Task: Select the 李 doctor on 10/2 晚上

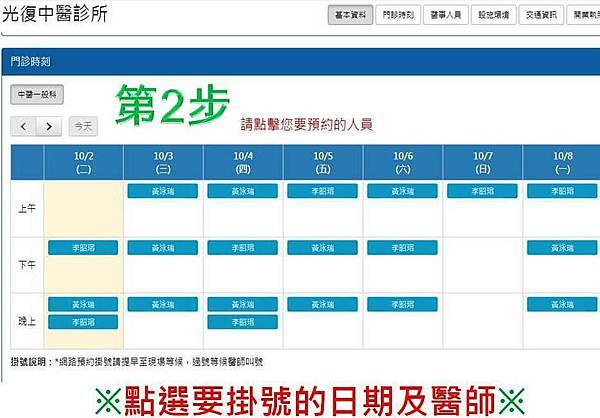Action: (83, 322)
